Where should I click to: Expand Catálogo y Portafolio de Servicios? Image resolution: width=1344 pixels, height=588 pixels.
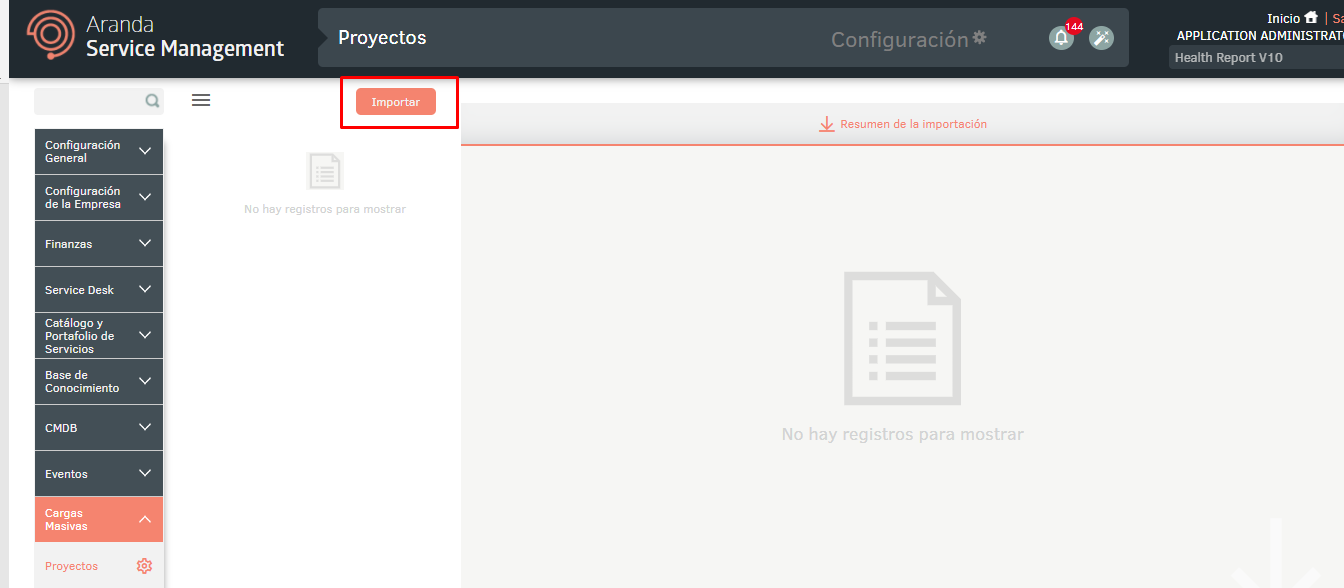99,336
